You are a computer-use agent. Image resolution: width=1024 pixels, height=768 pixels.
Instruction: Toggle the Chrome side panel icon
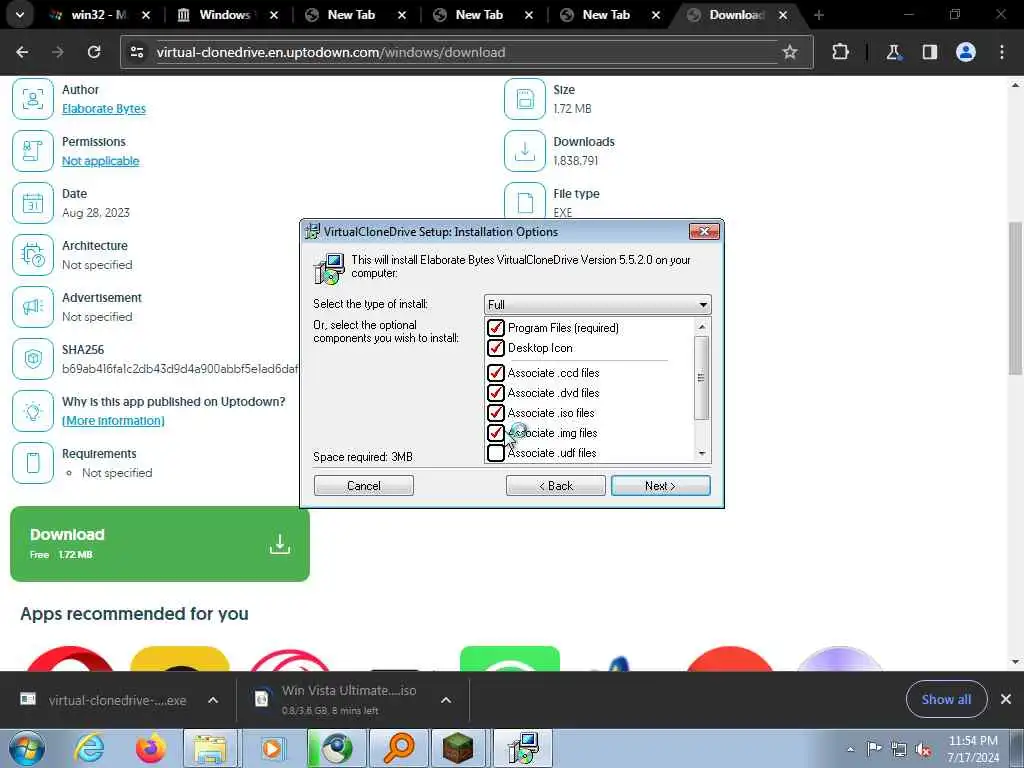coord(929,52)
